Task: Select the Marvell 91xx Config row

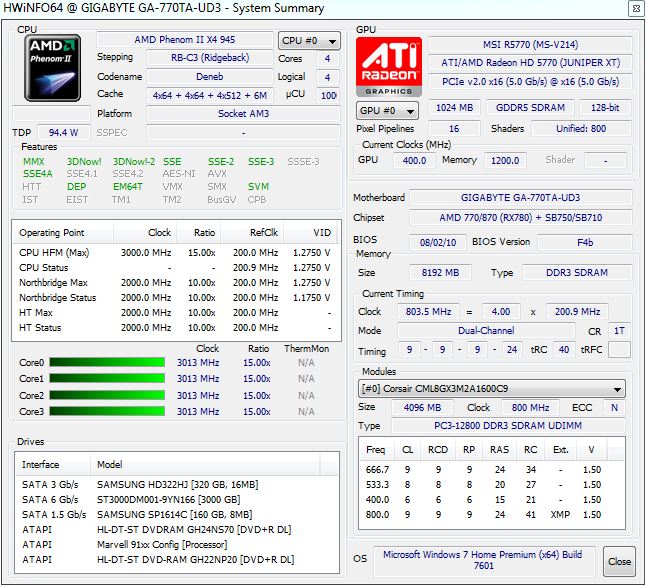Action: pyautogui.click(x=177, y=544)
